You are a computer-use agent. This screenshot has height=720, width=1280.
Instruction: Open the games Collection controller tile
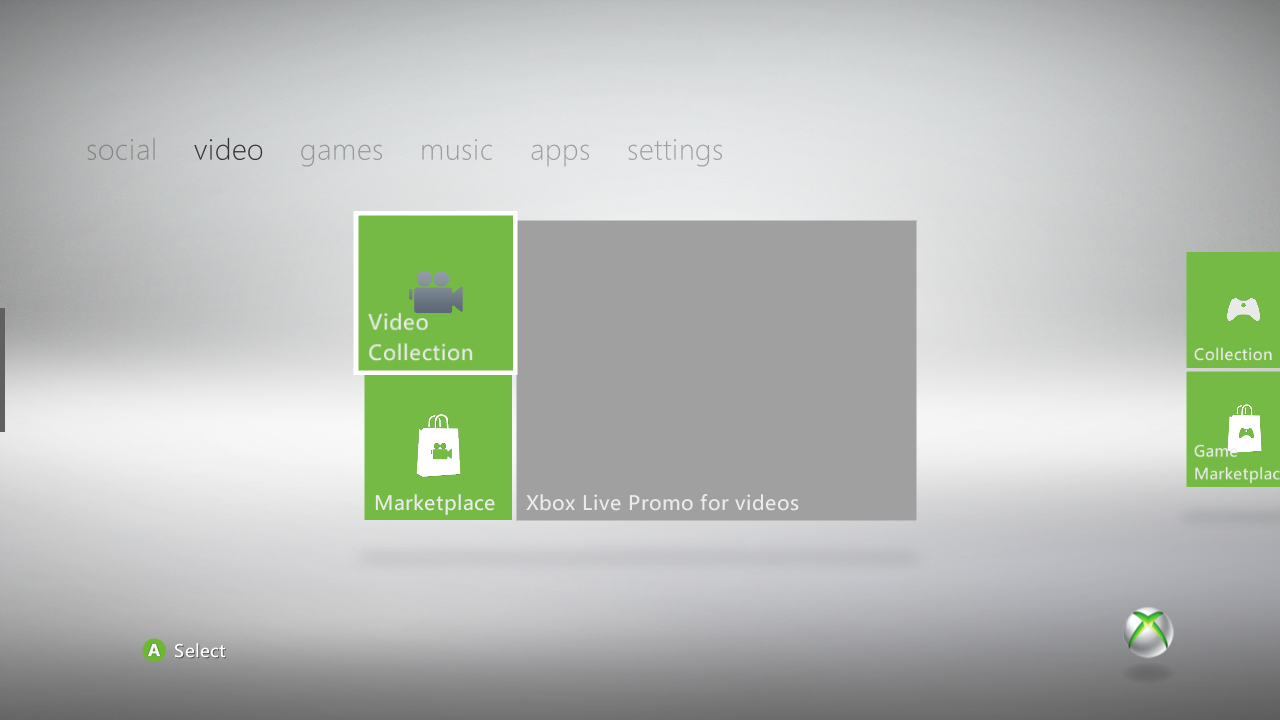1233,310
